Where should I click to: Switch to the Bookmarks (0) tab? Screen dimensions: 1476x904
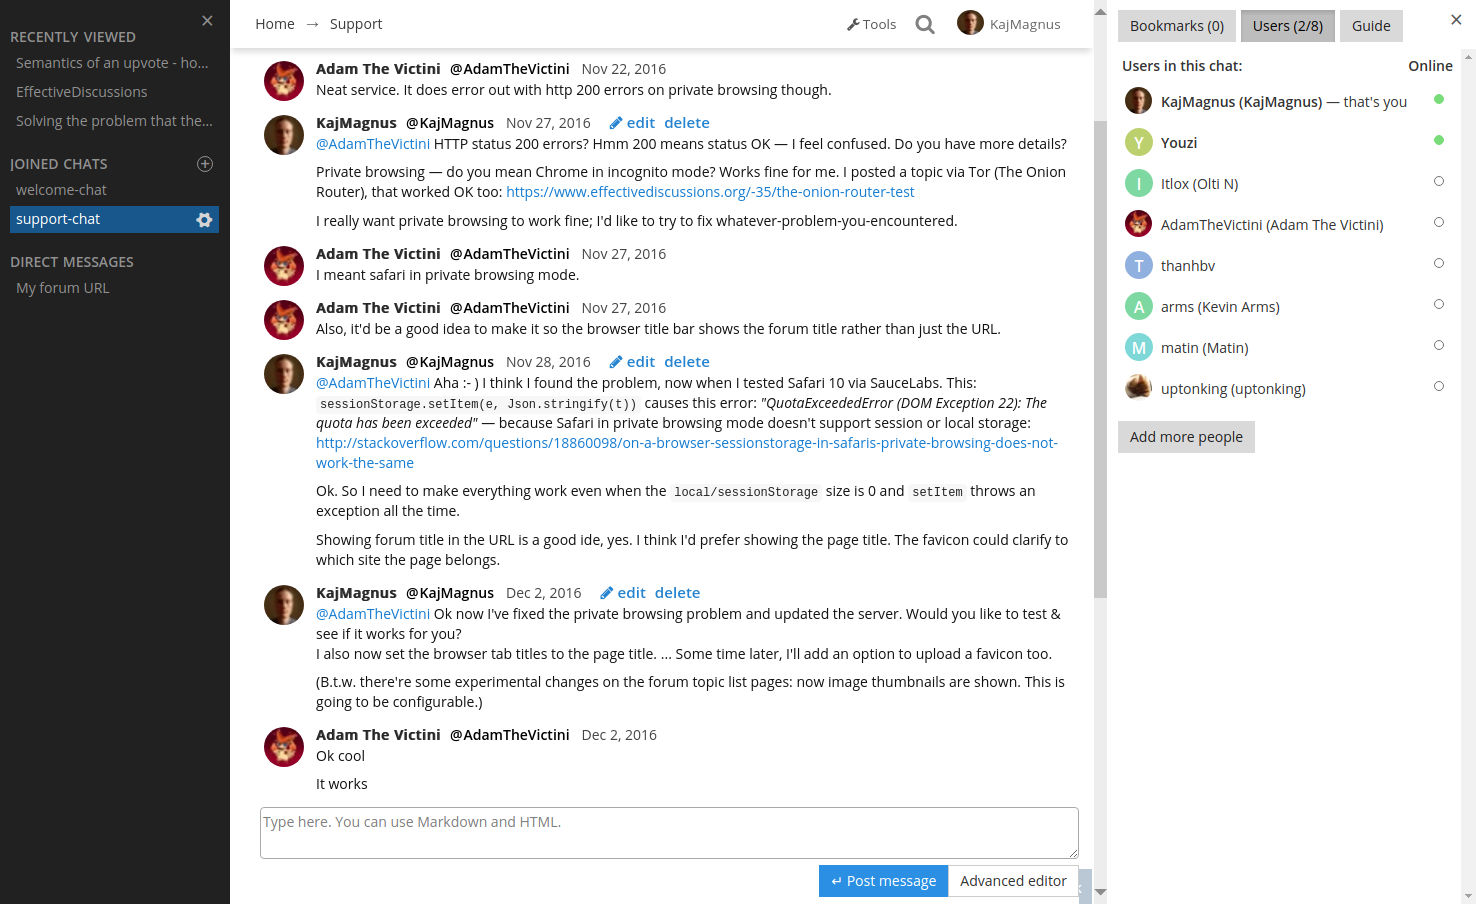coord(1177,26)
